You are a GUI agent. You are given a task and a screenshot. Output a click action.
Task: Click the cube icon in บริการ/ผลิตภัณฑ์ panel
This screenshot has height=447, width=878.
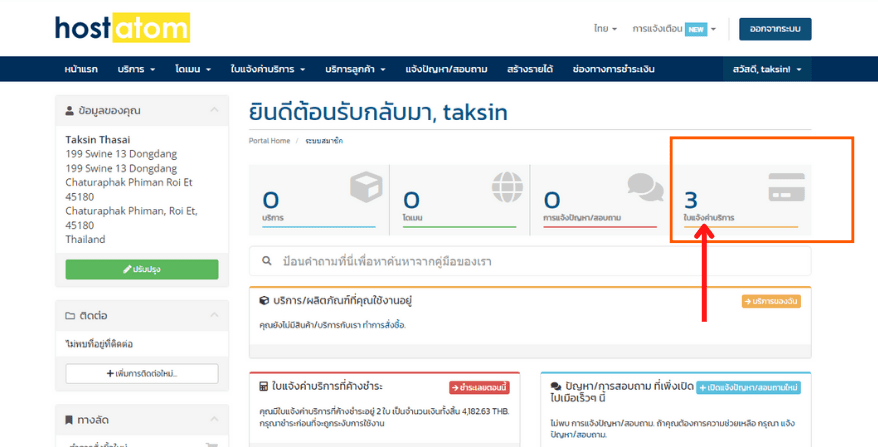tap(264, 301)
